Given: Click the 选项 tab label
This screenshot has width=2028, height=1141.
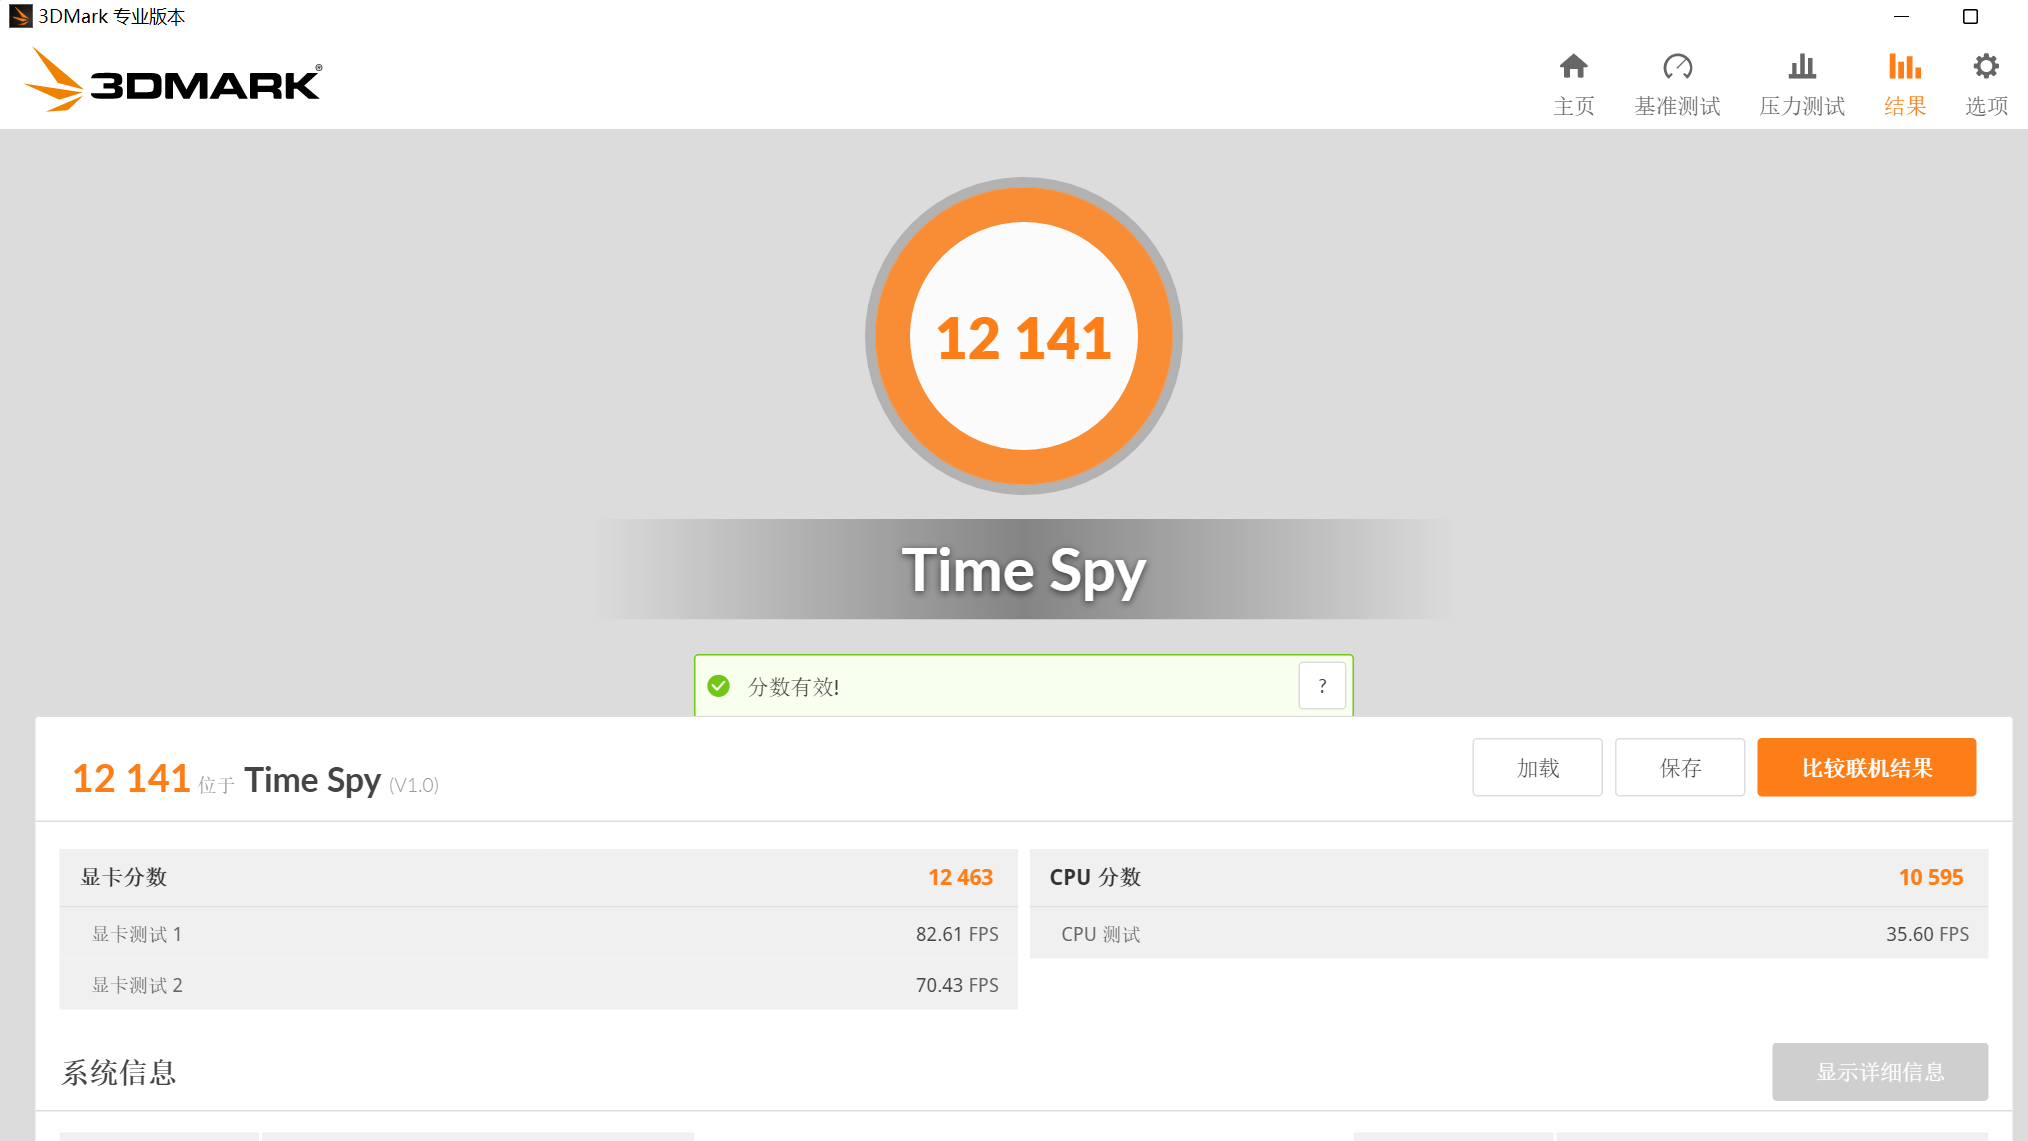Looking at the screenshot, I should pyautogui.click(x=1986, y=106).
